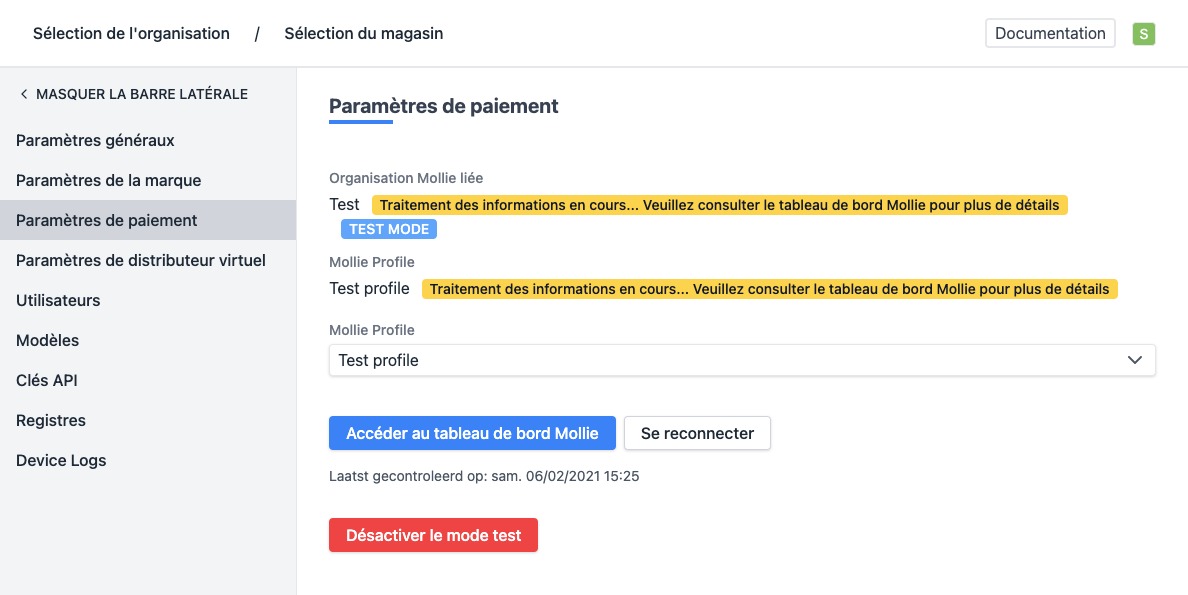The height and width of the screenshot is (595, 1188).
Task: Go to Paramètres de la marque
Action: click(x=108, y=180)
